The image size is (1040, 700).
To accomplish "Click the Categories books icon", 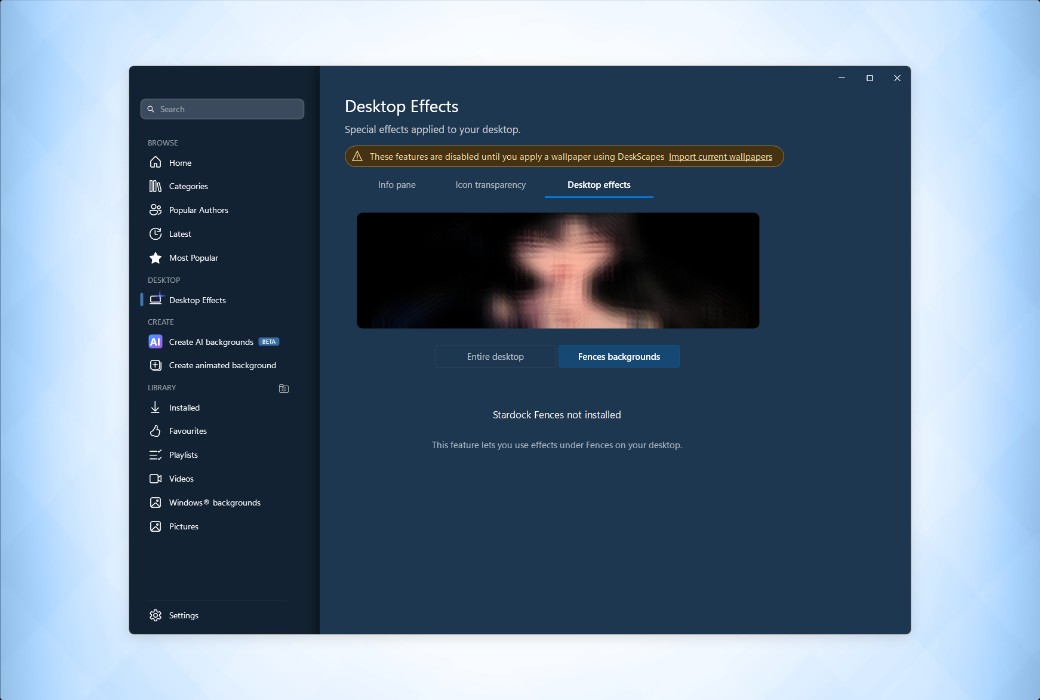I will click(155, 186).
